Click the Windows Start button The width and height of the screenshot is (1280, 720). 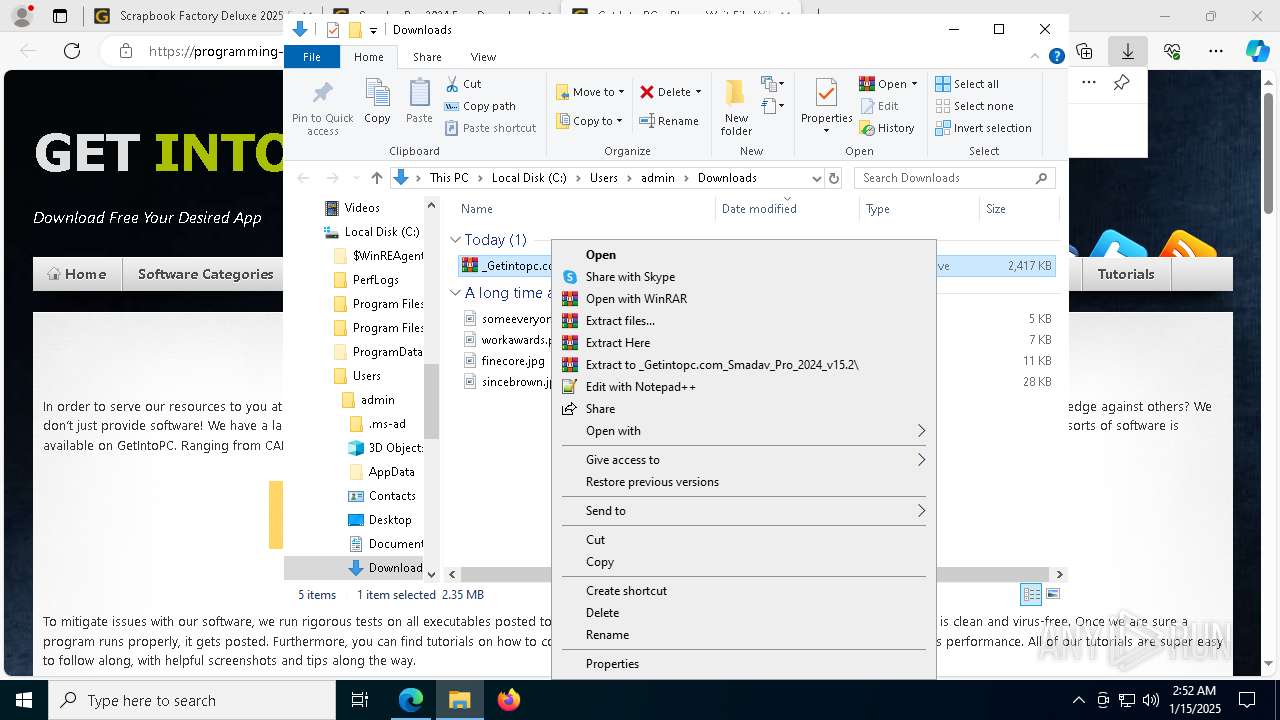pyautogui.click(x=24, y=700)
